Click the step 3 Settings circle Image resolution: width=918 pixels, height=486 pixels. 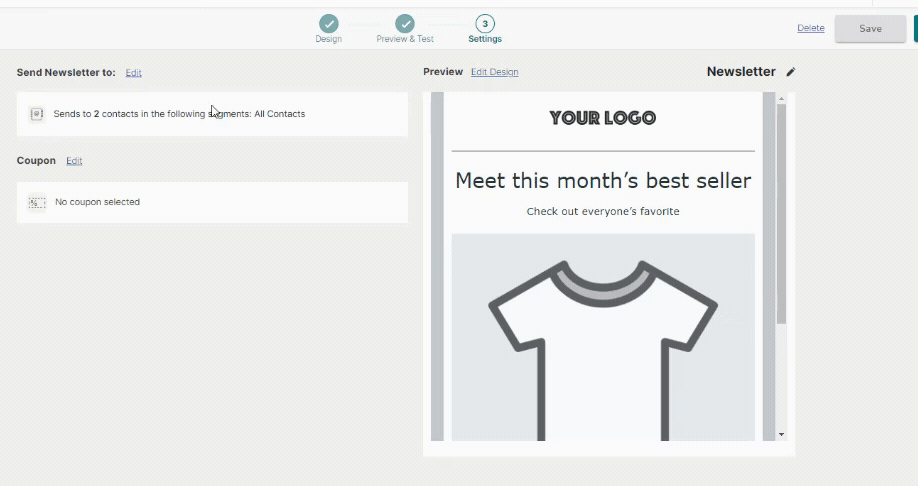[485, 23]
